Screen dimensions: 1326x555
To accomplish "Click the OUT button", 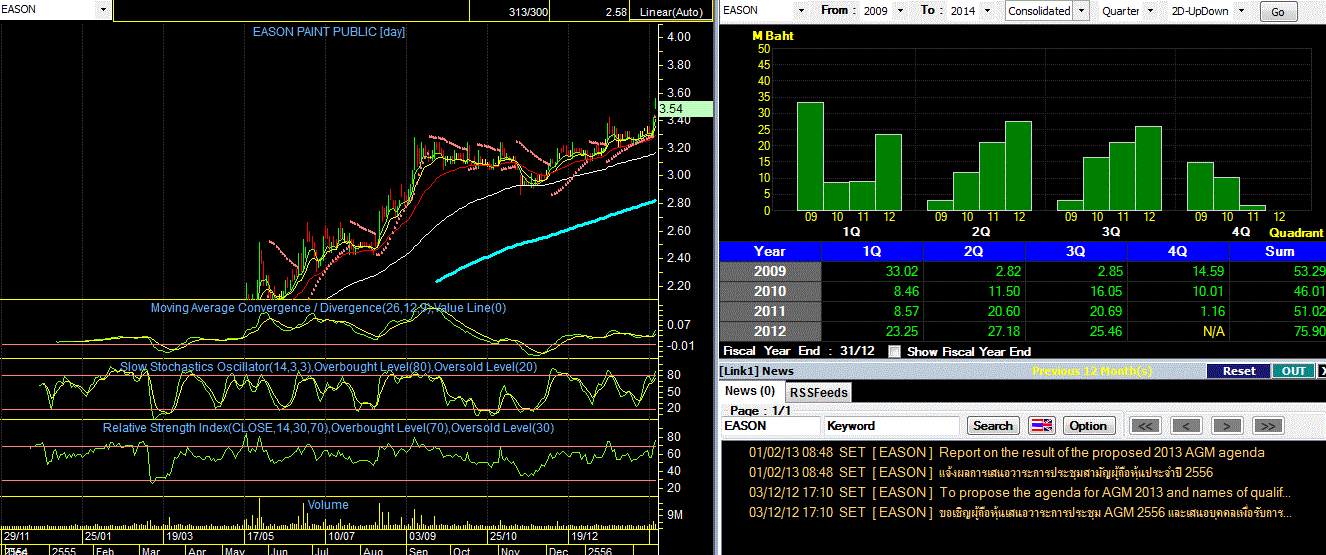I will pyautogui.click(x=1293, y=371).
